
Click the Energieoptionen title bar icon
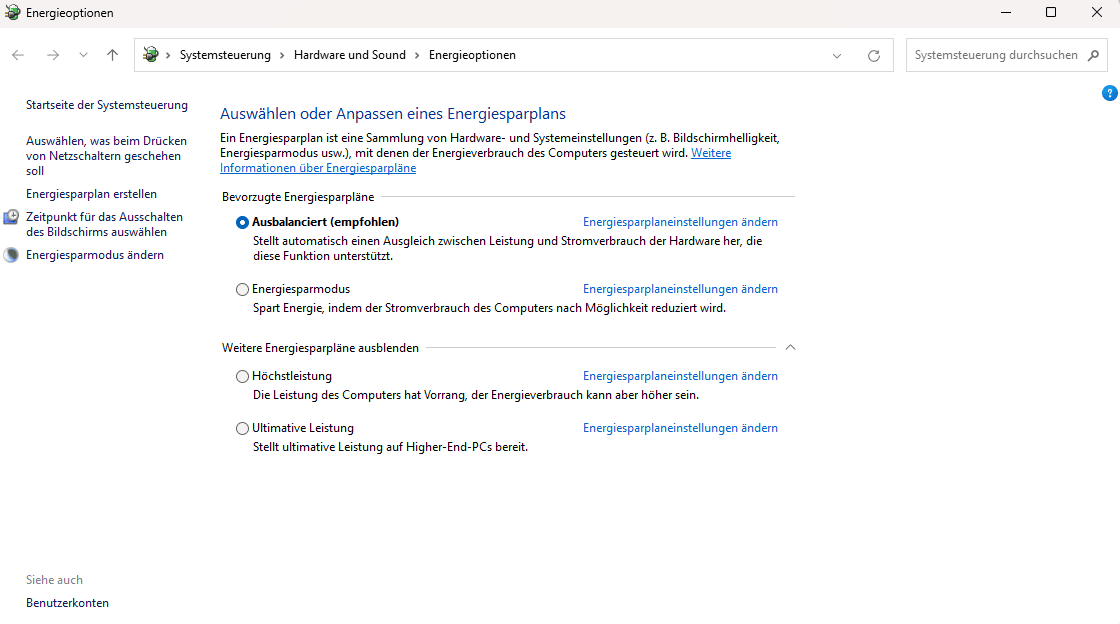pyautogui.click(x=12, y=13)
